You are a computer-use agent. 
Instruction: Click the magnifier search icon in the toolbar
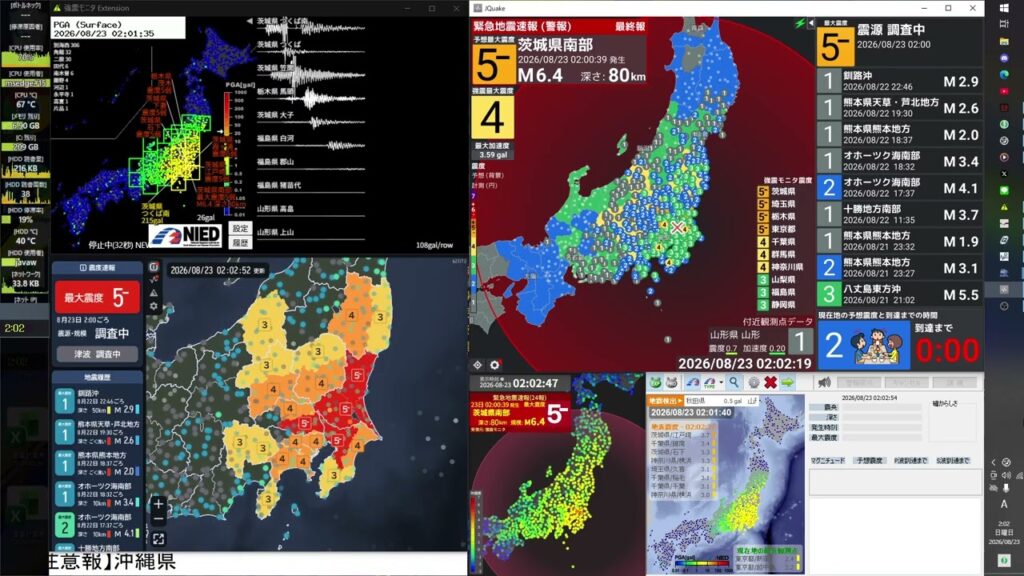(734, 383)
